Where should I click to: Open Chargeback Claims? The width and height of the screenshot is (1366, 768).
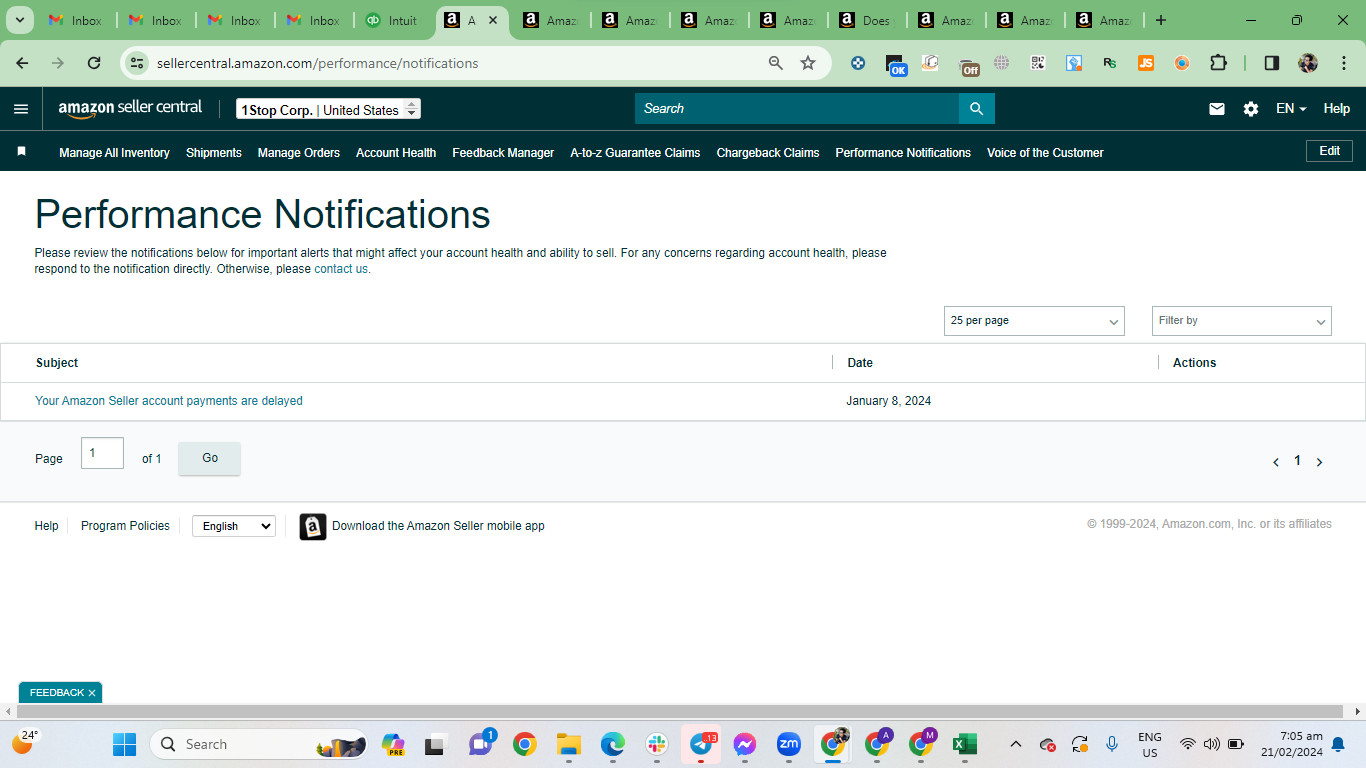click(x=768, y=153)
